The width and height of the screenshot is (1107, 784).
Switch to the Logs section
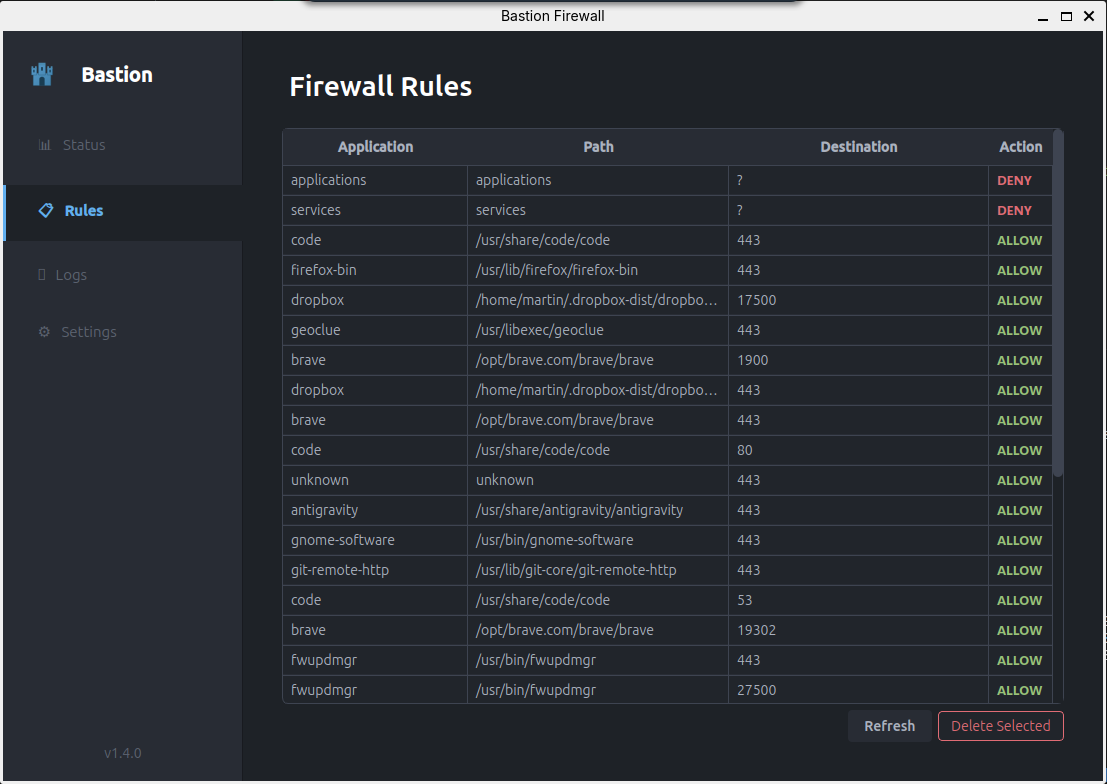[71, 275]
